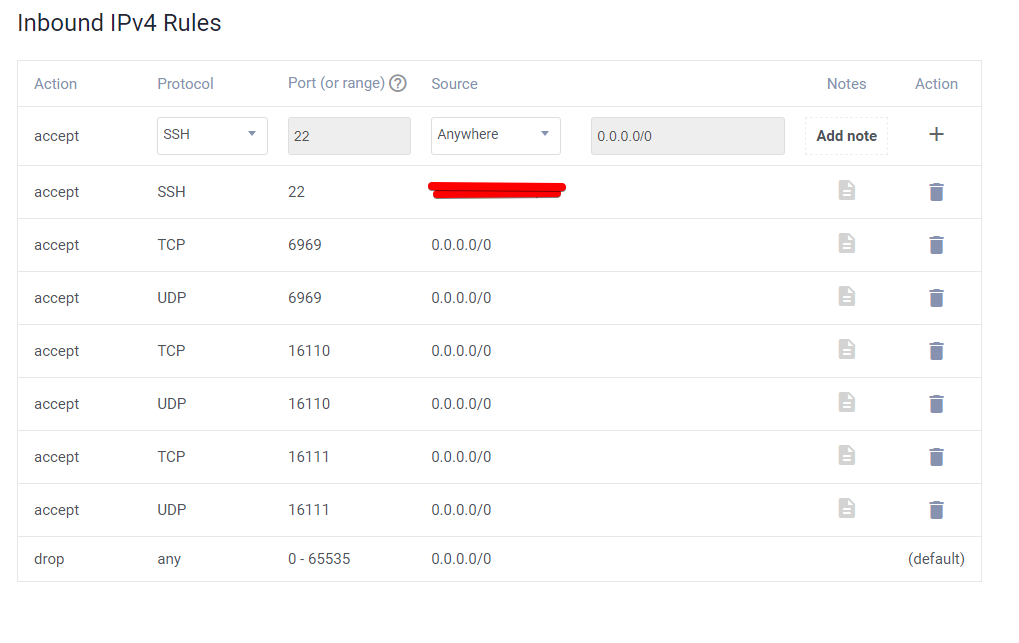The image size is (1019, 643).
Task: Delete the UDP 16110 rule
Action: 936,404
